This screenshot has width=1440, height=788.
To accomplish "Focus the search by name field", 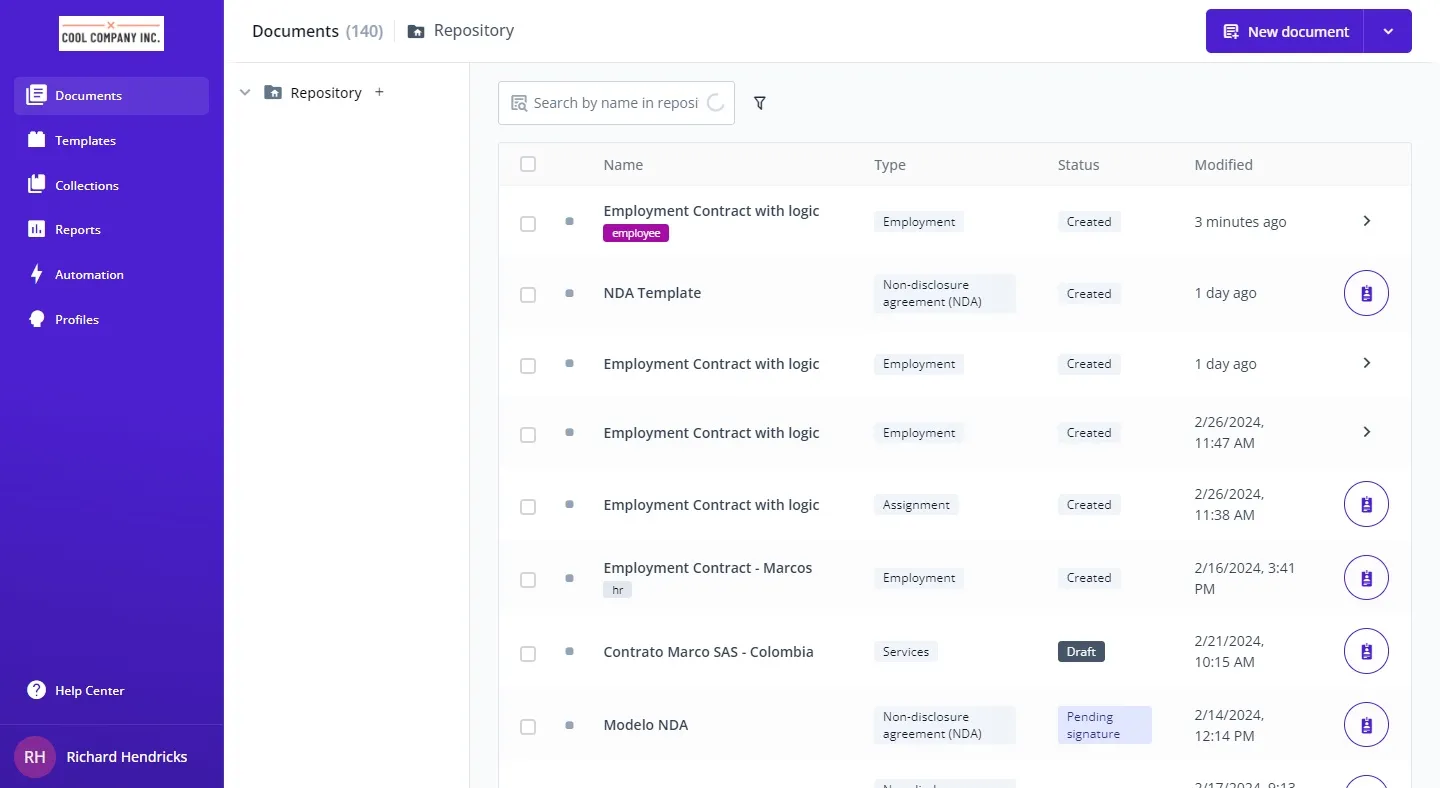I will pyautogui.click(x=614, y=103).
